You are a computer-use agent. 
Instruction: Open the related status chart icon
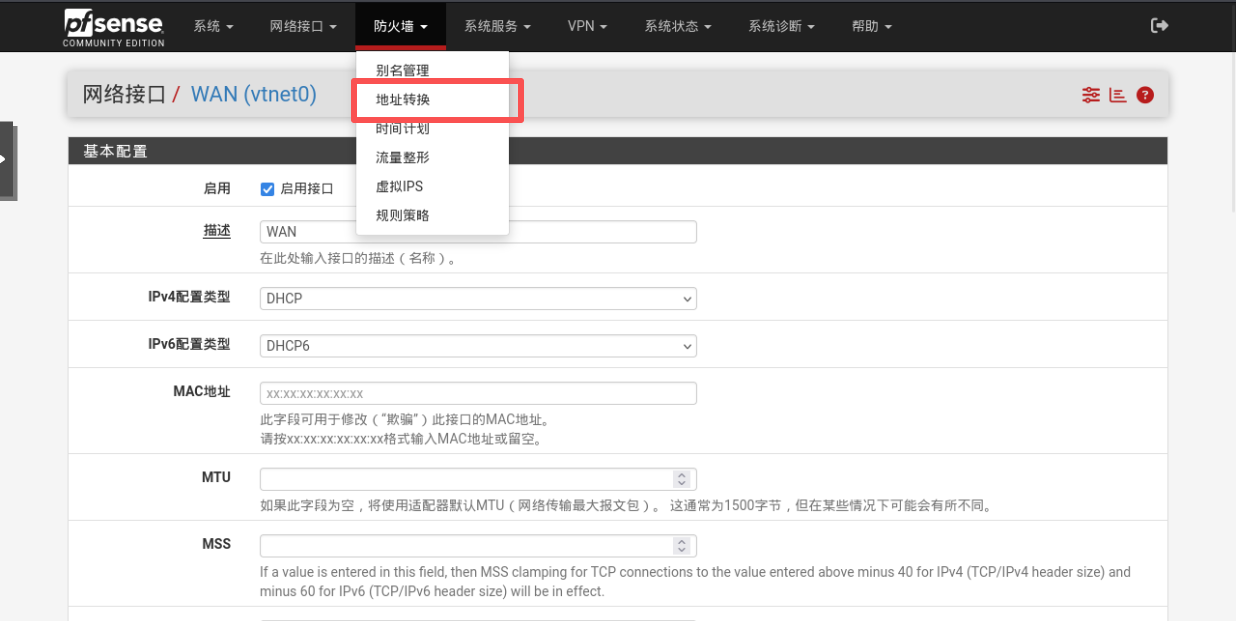pyautogui.click(x=1117, y=95)
